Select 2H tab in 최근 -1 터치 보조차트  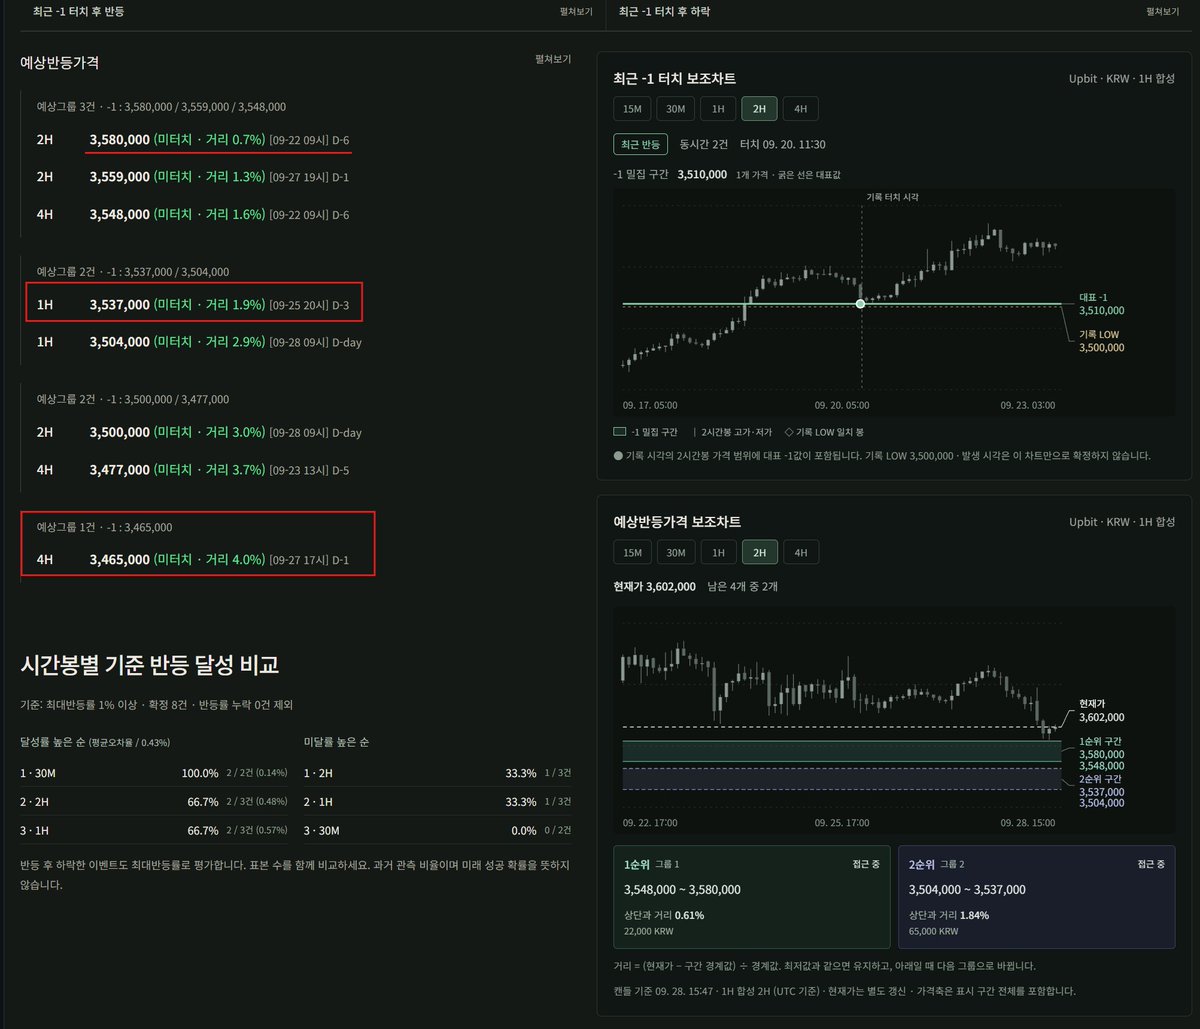(x=759, y=109)
